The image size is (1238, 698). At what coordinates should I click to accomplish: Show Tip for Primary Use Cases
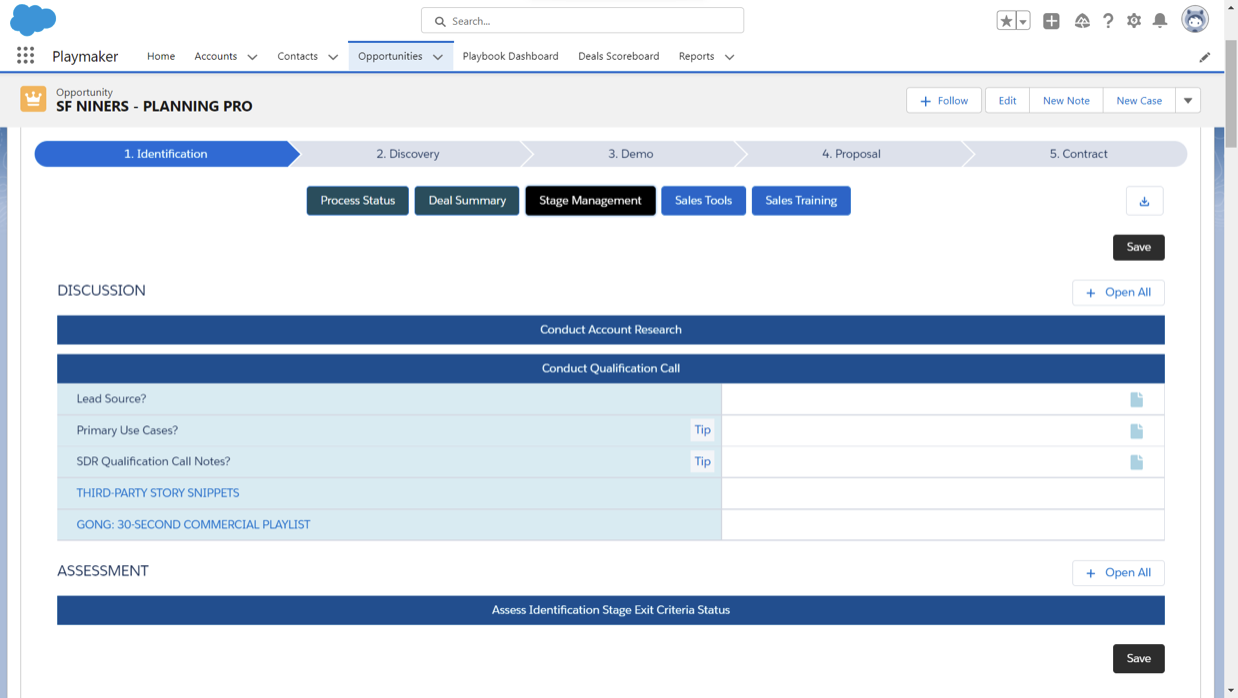[703, 430]
